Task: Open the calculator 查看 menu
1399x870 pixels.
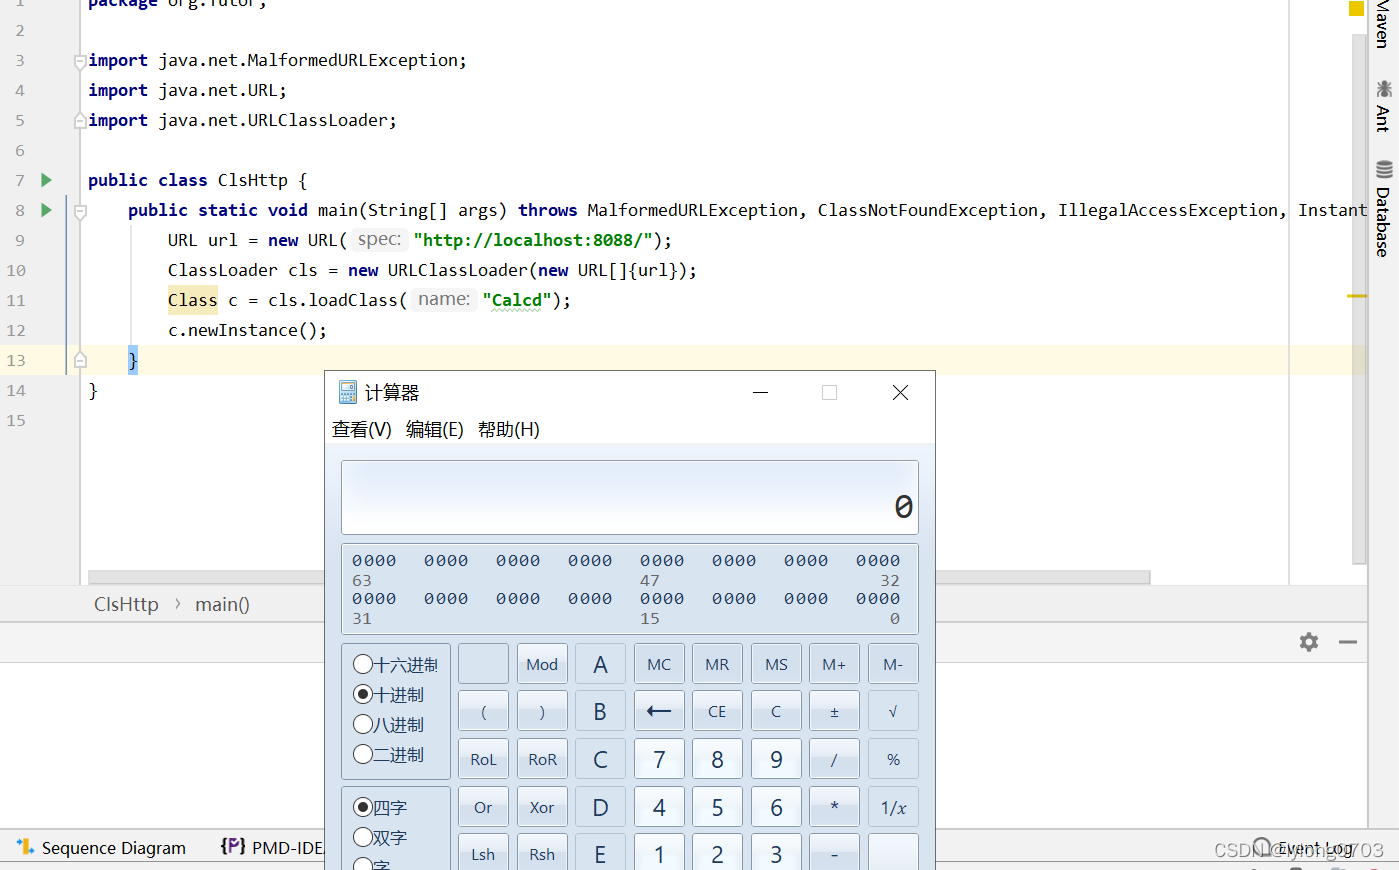Action: (x=361, y=429)
